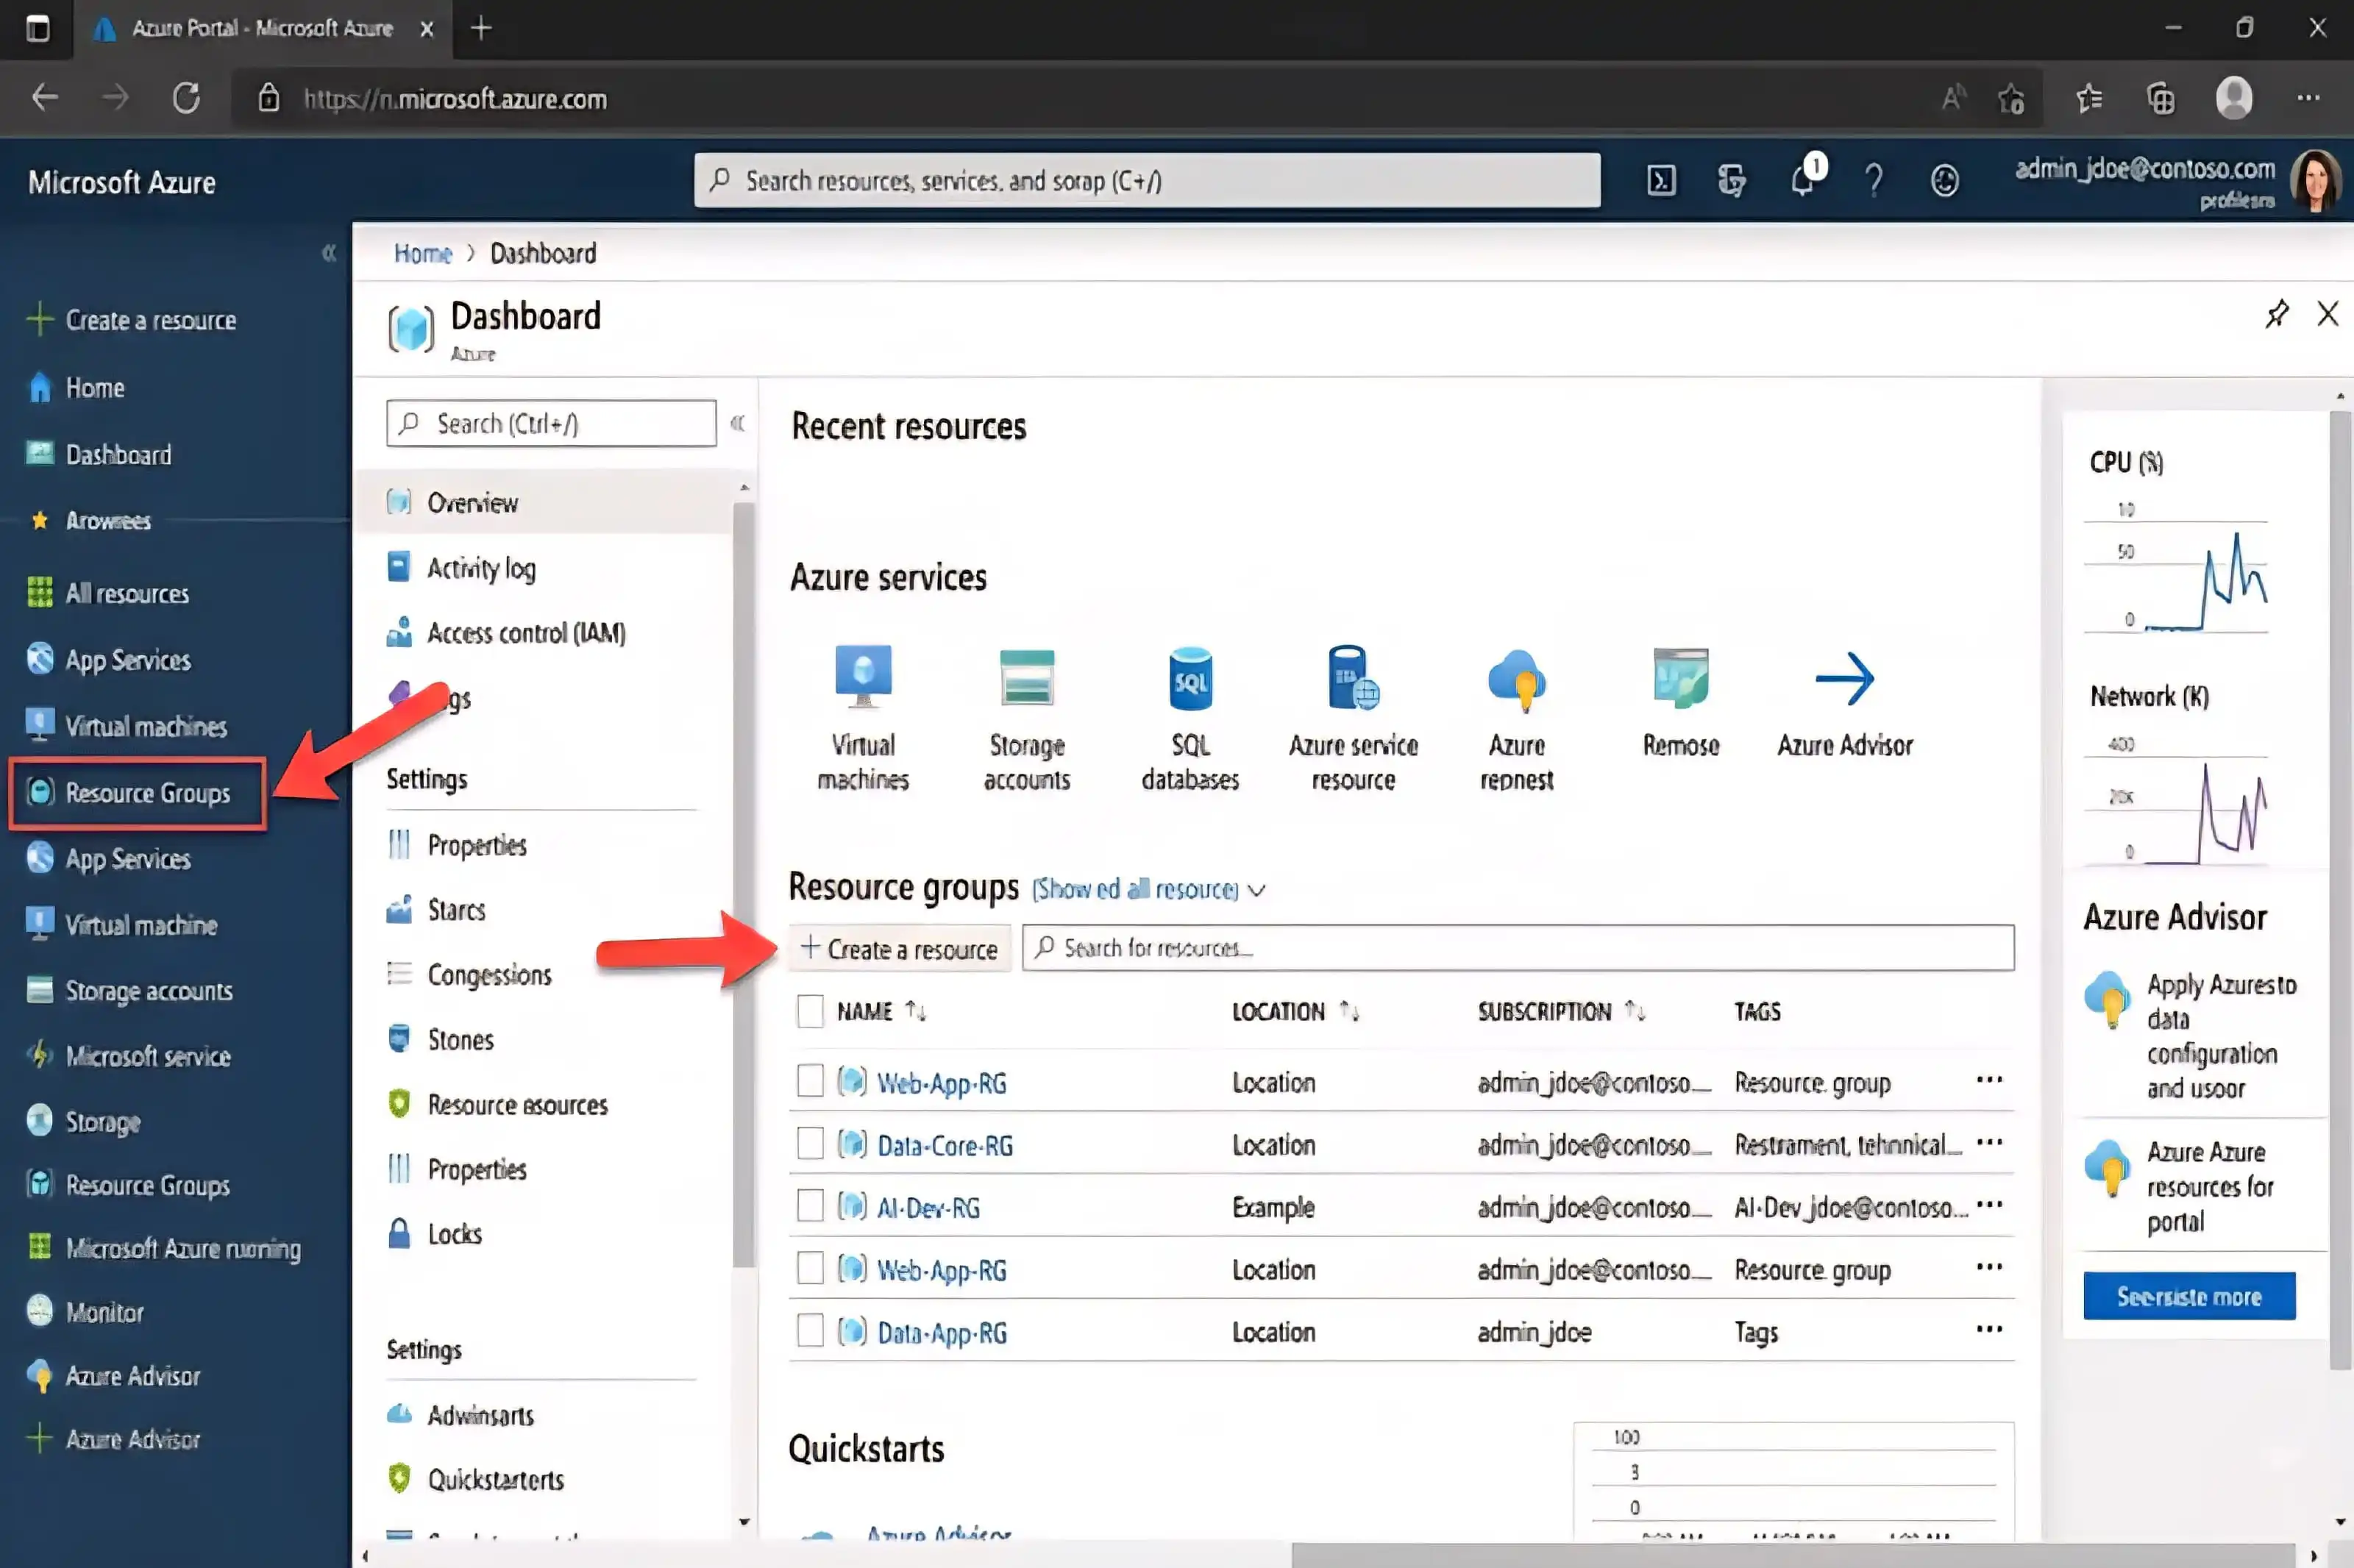The width and height of the screenshot is (2354, 1568).
Task: Open the tab actions menu icon
Action: 37,28
